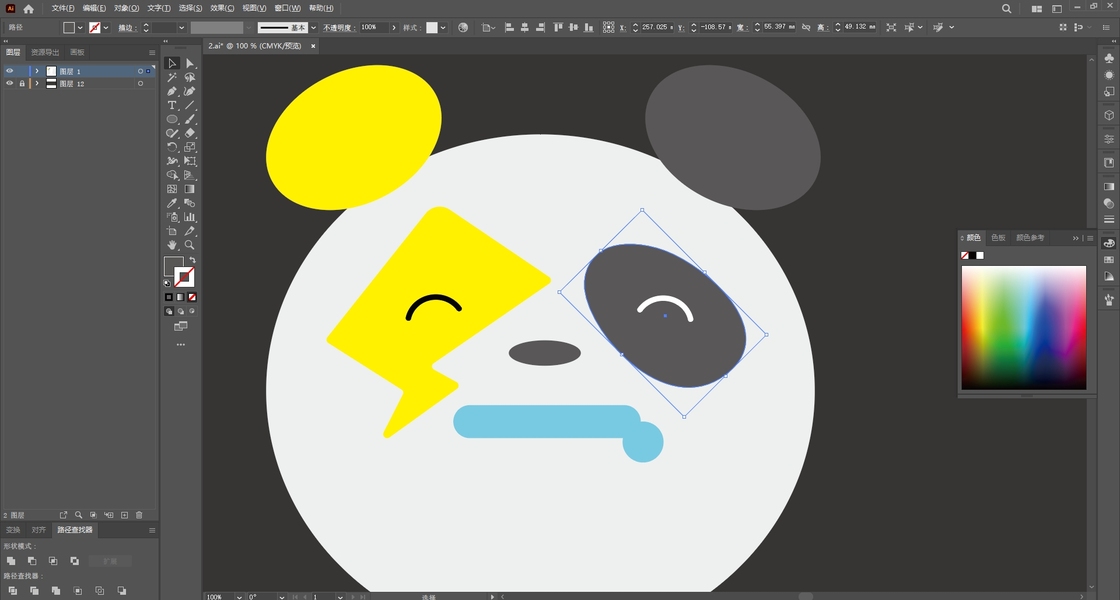Select the Blend tool

[x=189, y=203]
